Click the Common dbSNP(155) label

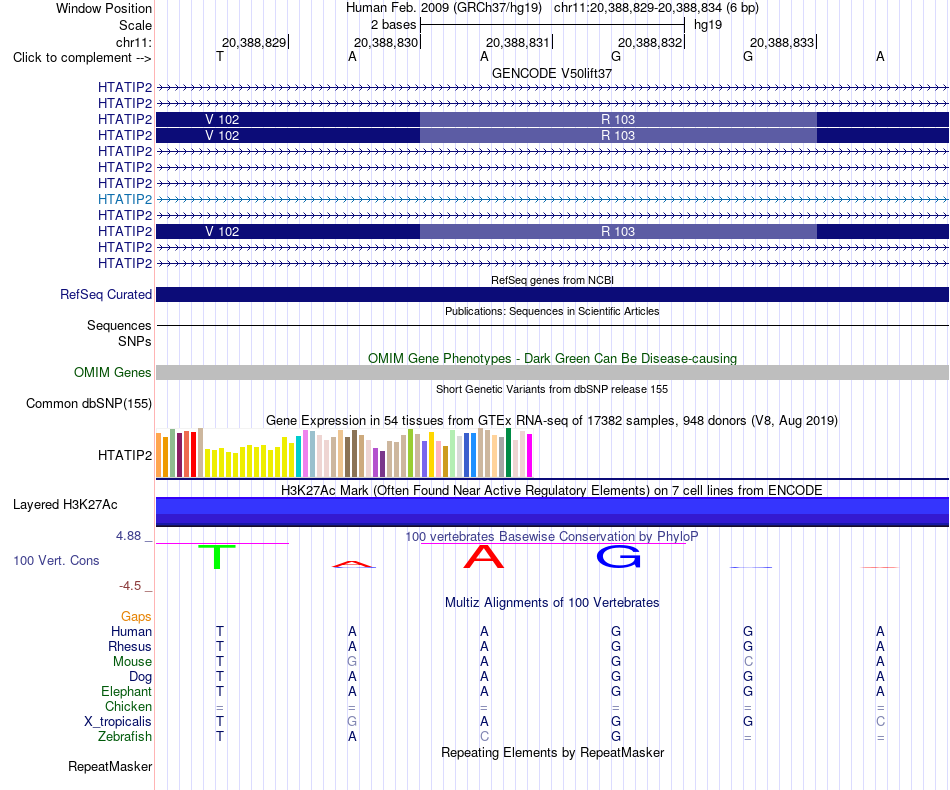(x=88, y=403)
